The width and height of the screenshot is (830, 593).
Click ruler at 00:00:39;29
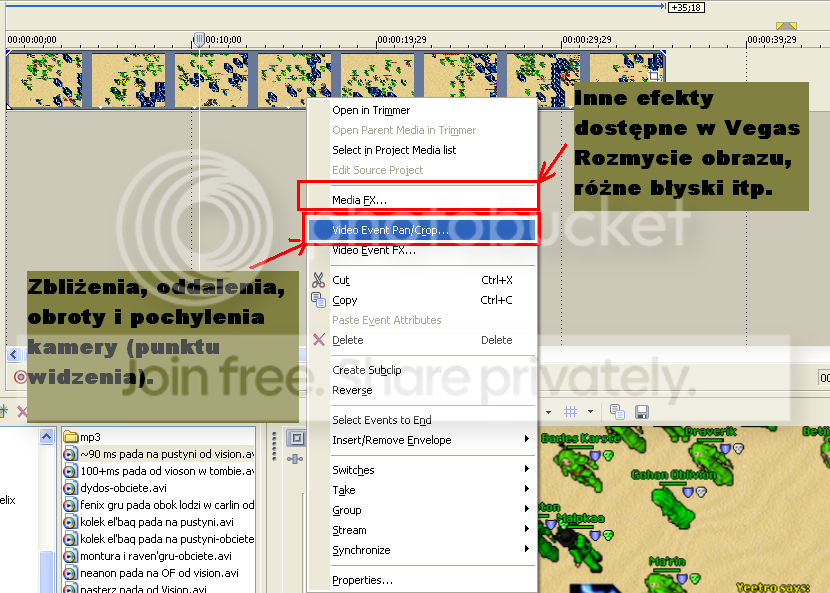tap(772, 40)
